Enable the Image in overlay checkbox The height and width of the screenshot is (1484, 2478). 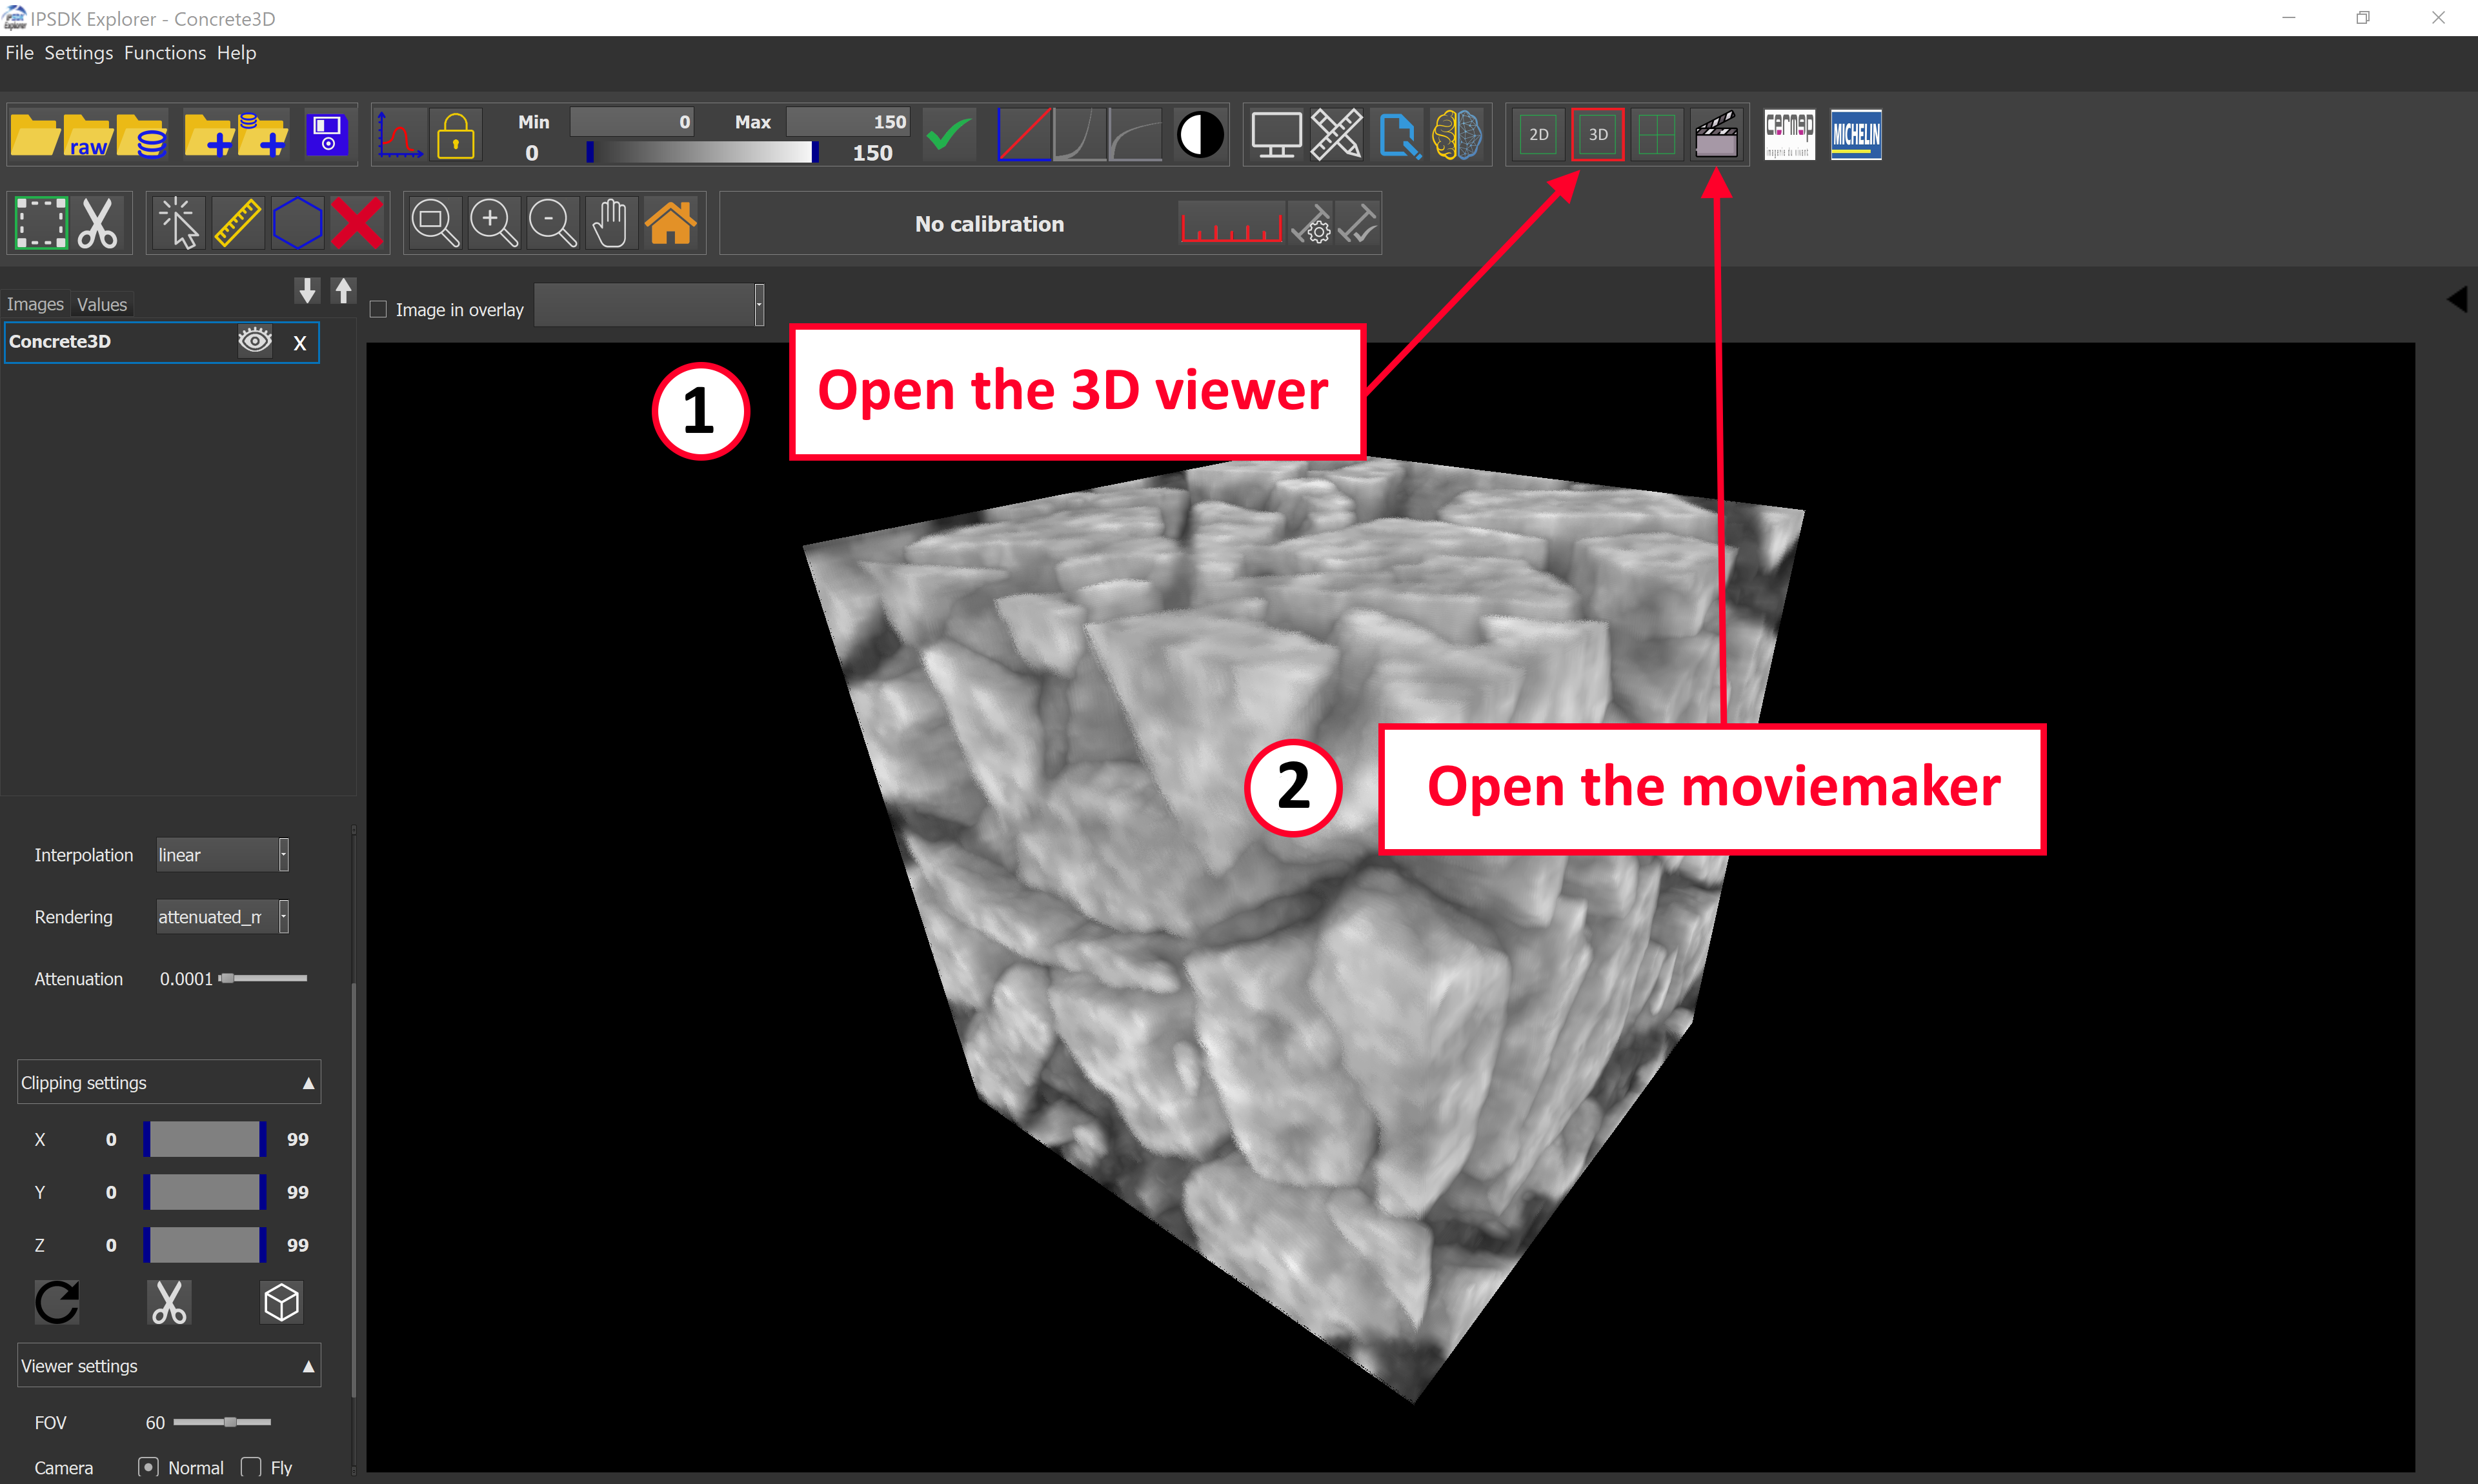point(378,310)
